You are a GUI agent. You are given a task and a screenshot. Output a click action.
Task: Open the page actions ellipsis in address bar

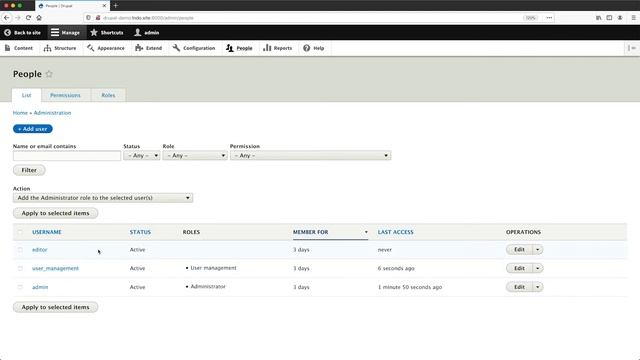pyautogui.click(x=549, y=18)
